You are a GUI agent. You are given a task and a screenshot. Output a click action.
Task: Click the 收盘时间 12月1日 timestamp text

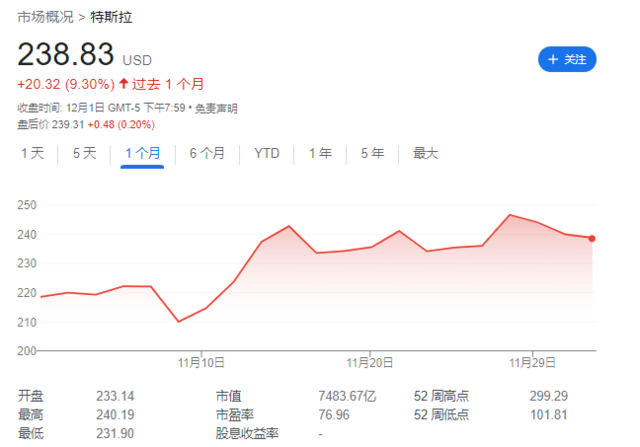101,109
